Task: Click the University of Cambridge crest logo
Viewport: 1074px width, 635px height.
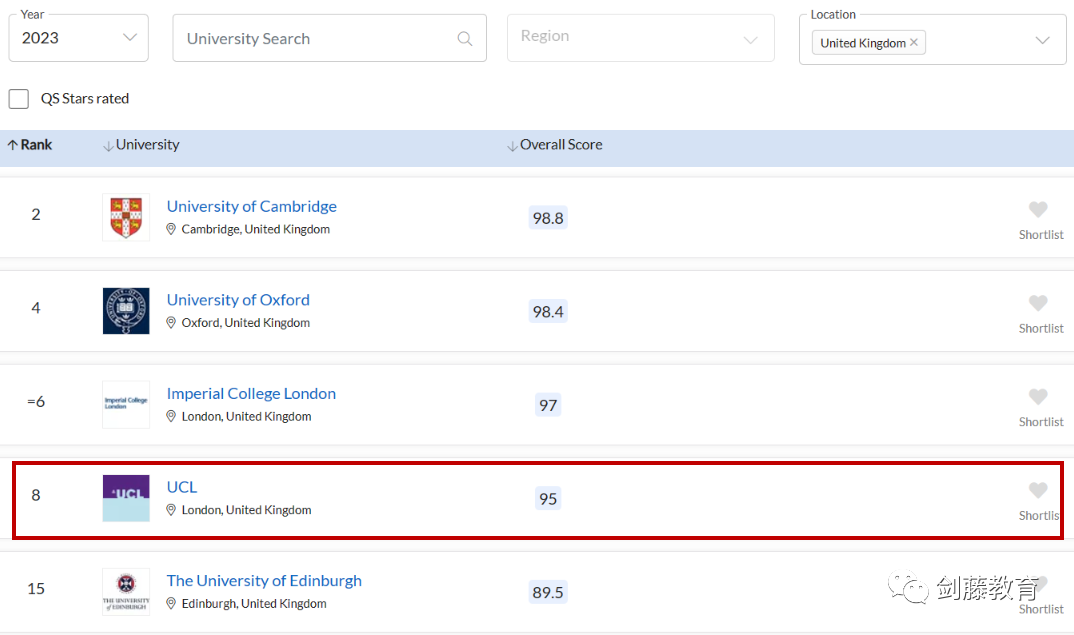Action: (x=126, y=217)
